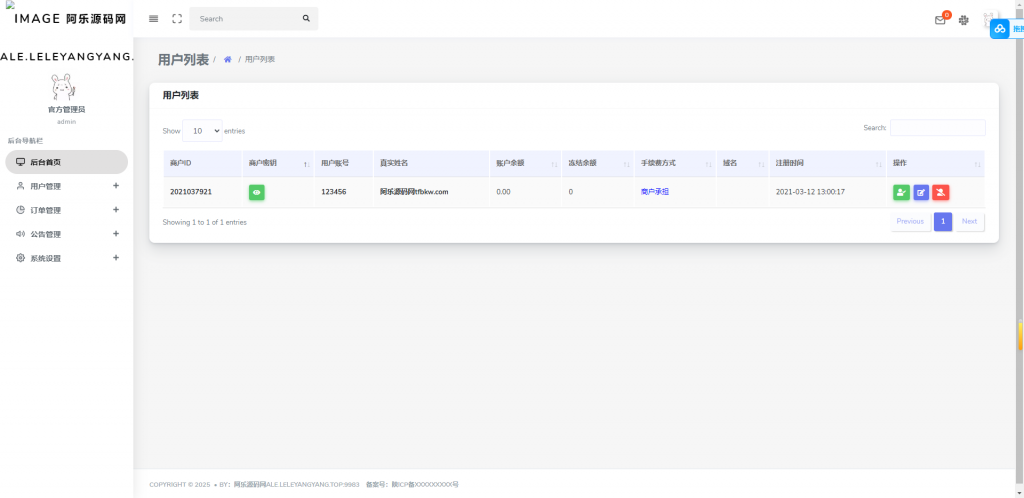Click the blue Baidu cloud floating icon
Screen dimensions: 1024x498
pyautogui.click(x=1000, y=29)
